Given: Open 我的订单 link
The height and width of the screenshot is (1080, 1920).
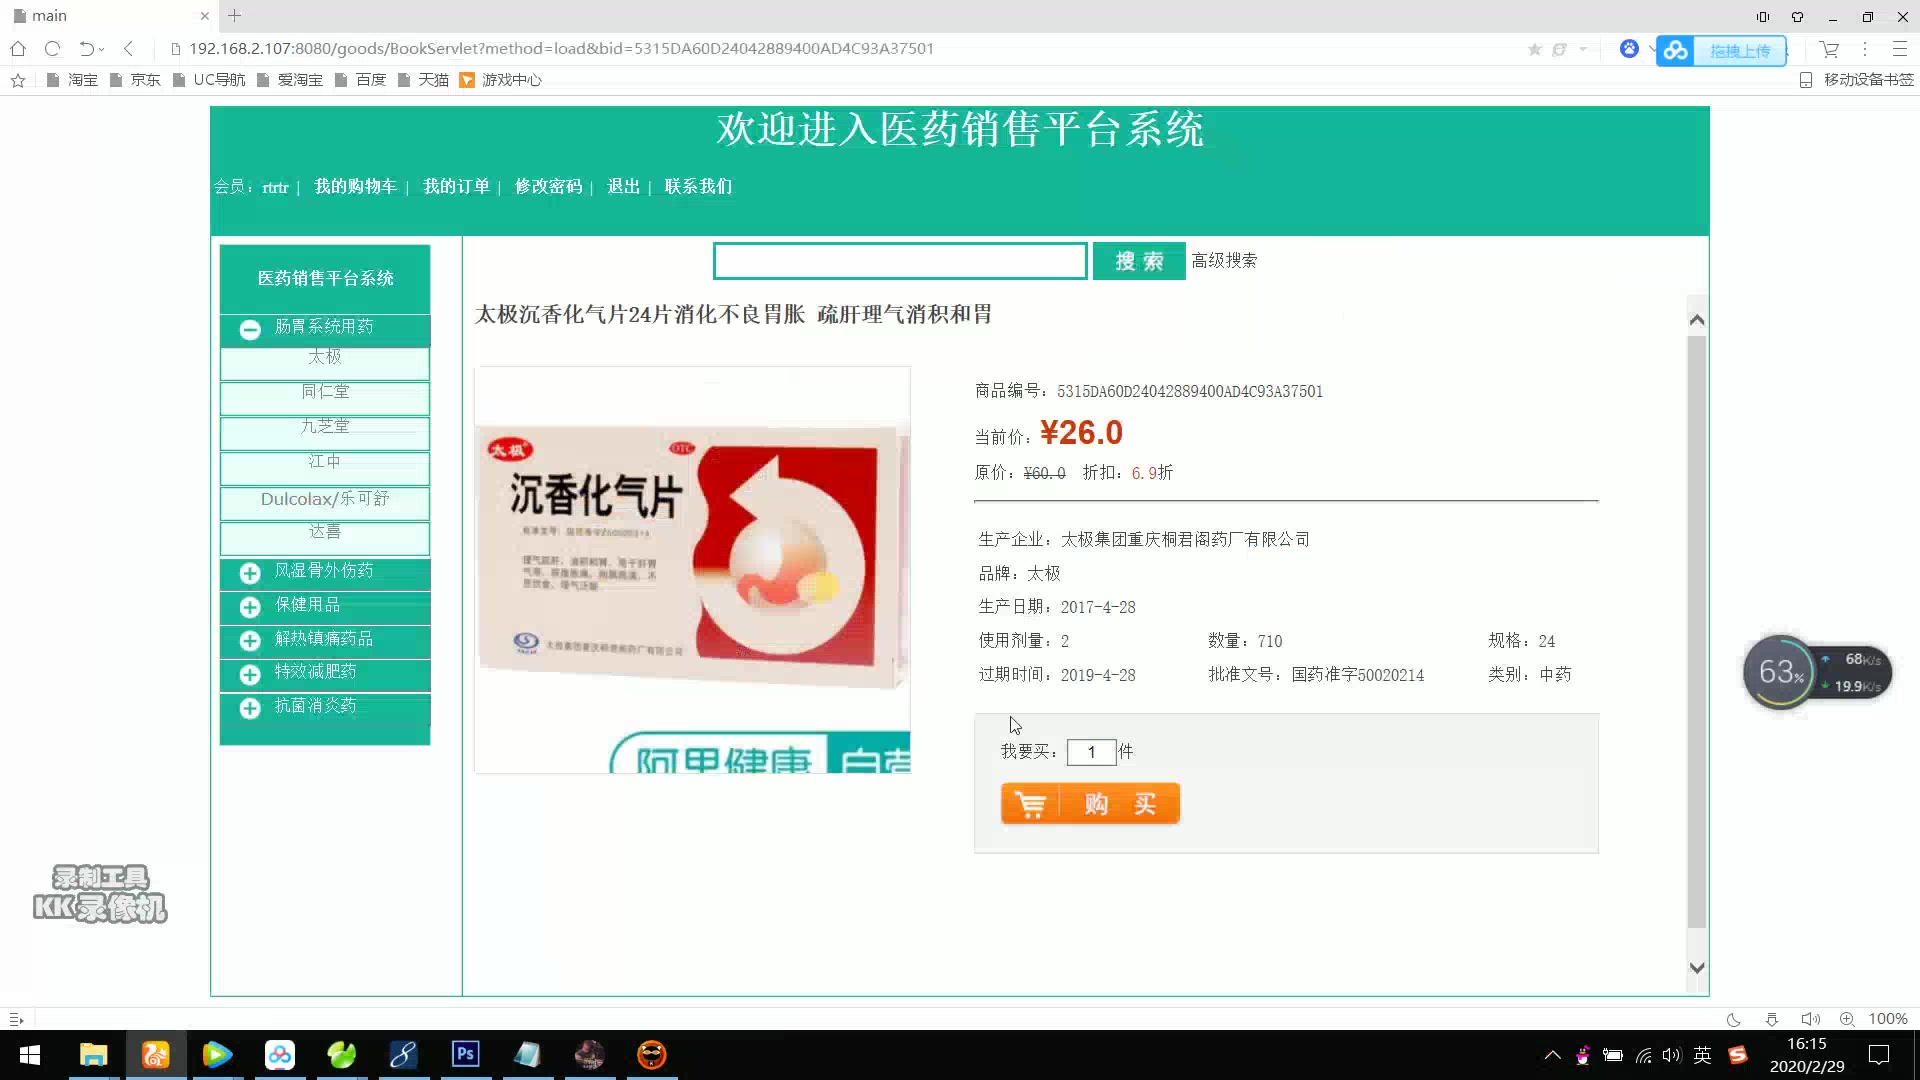Looking at the screenshot, I should pos(456,186).
